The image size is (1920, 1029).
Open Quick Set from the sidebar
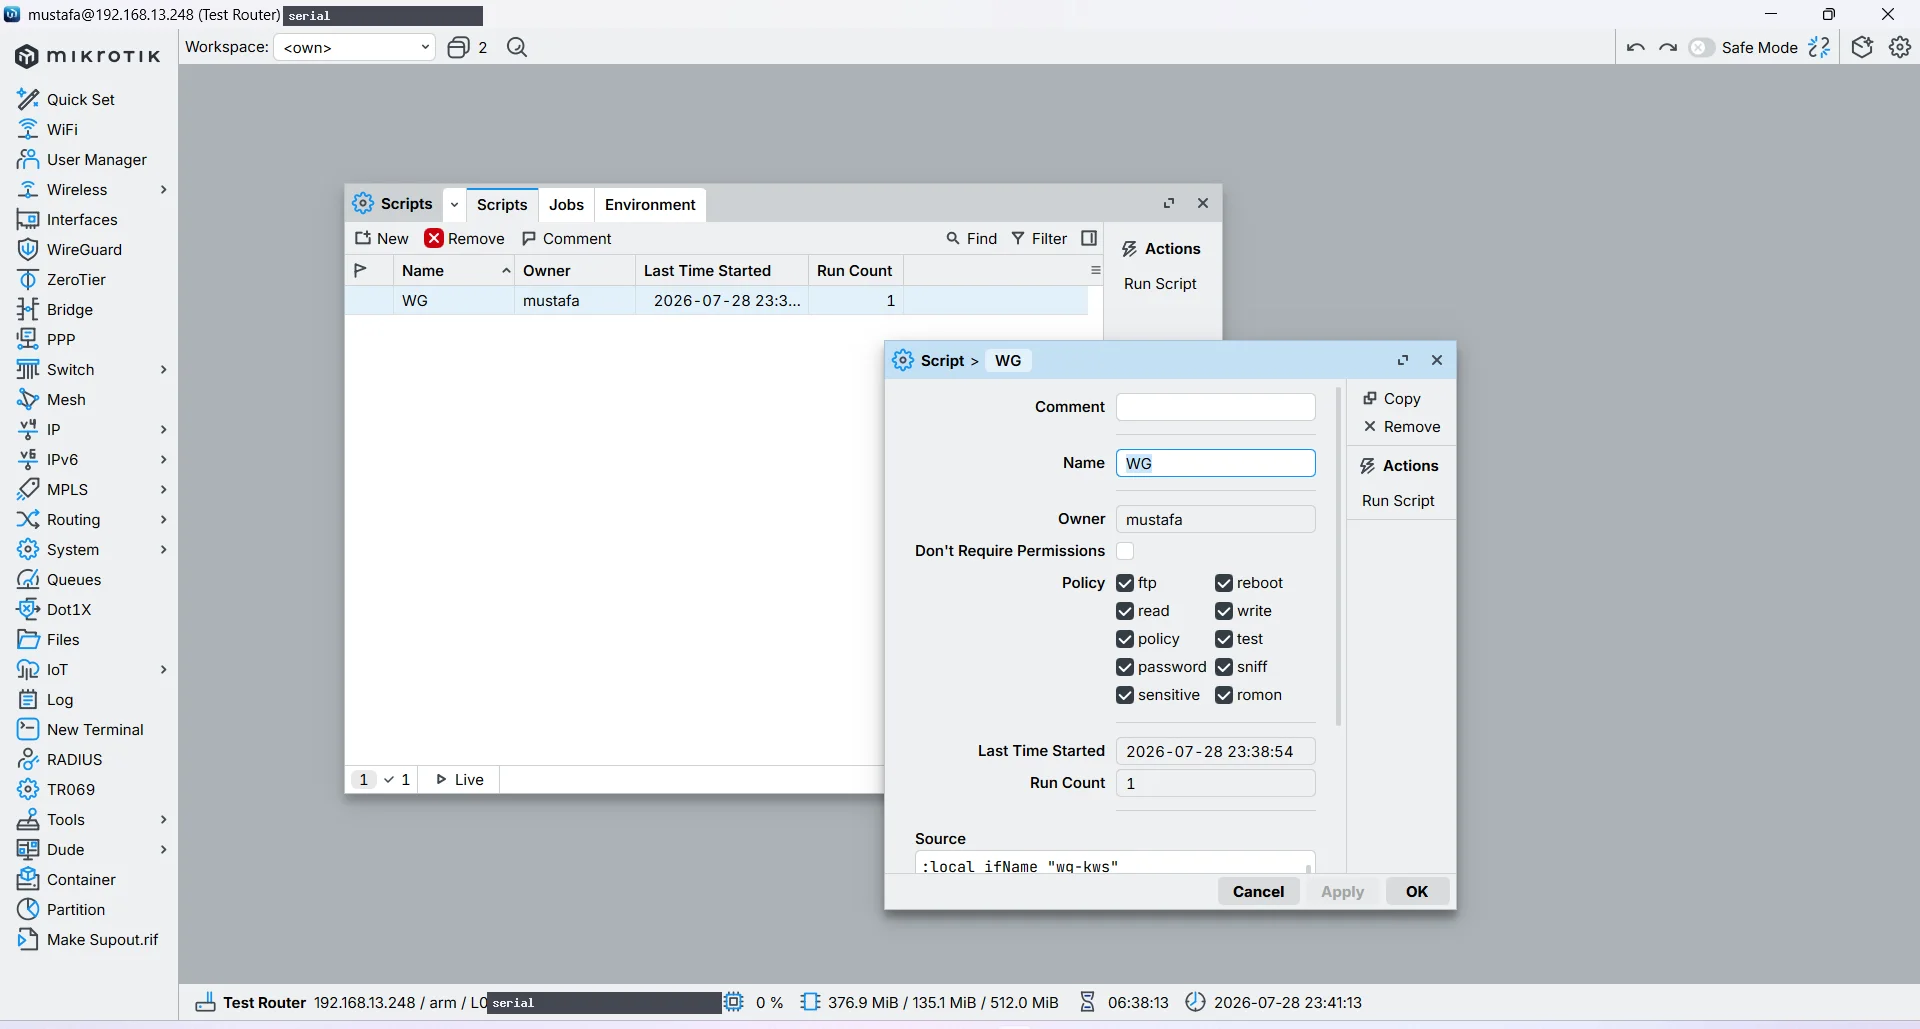pos(80,99)
